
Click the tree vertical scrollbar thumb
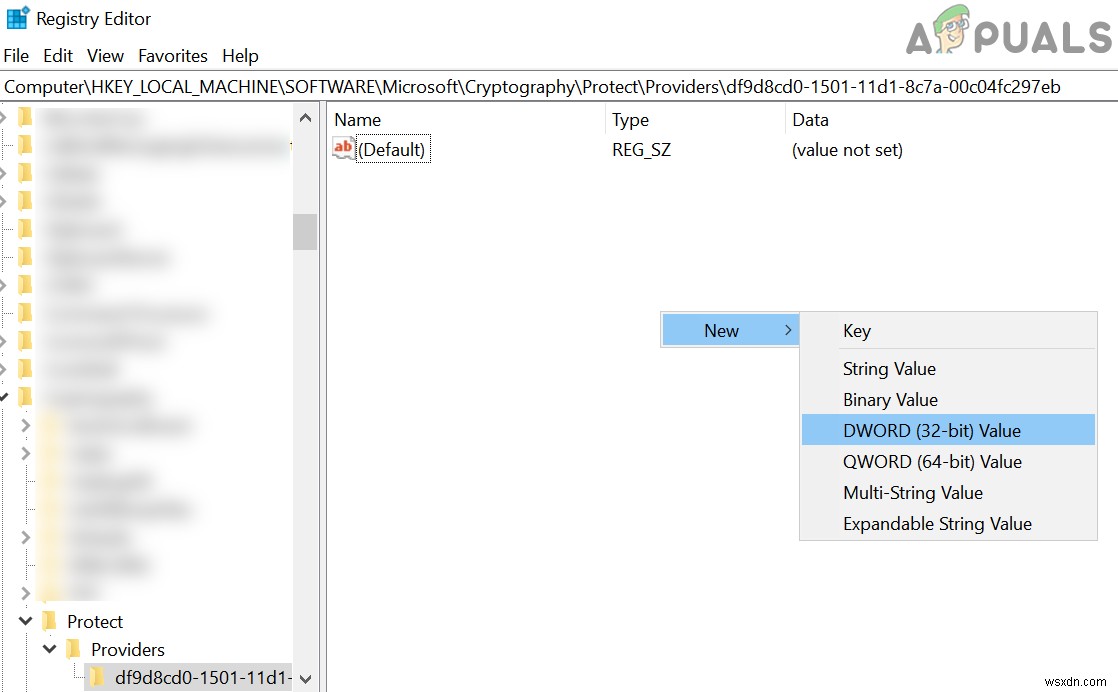(x=305, y=232)
